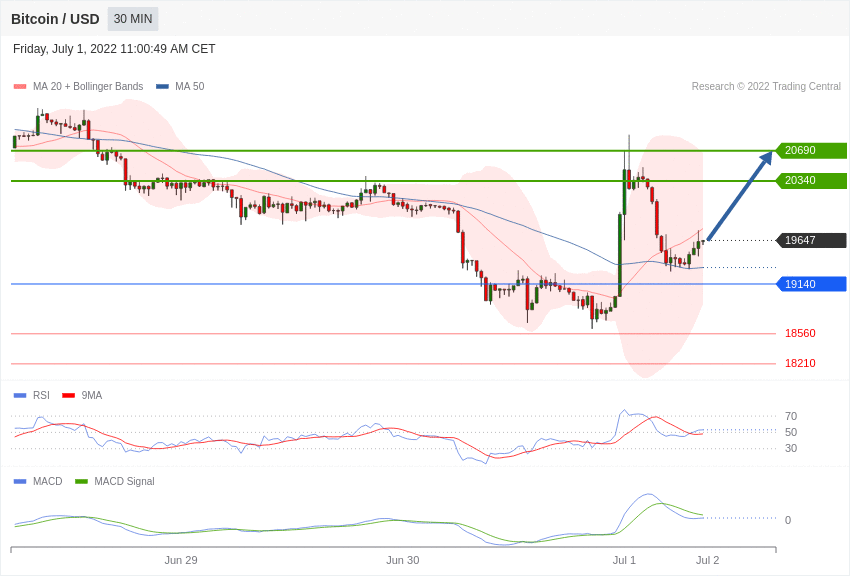Click the MACD 0 axis label
This screenshot has width=850, height=576.
click(788, 520)
